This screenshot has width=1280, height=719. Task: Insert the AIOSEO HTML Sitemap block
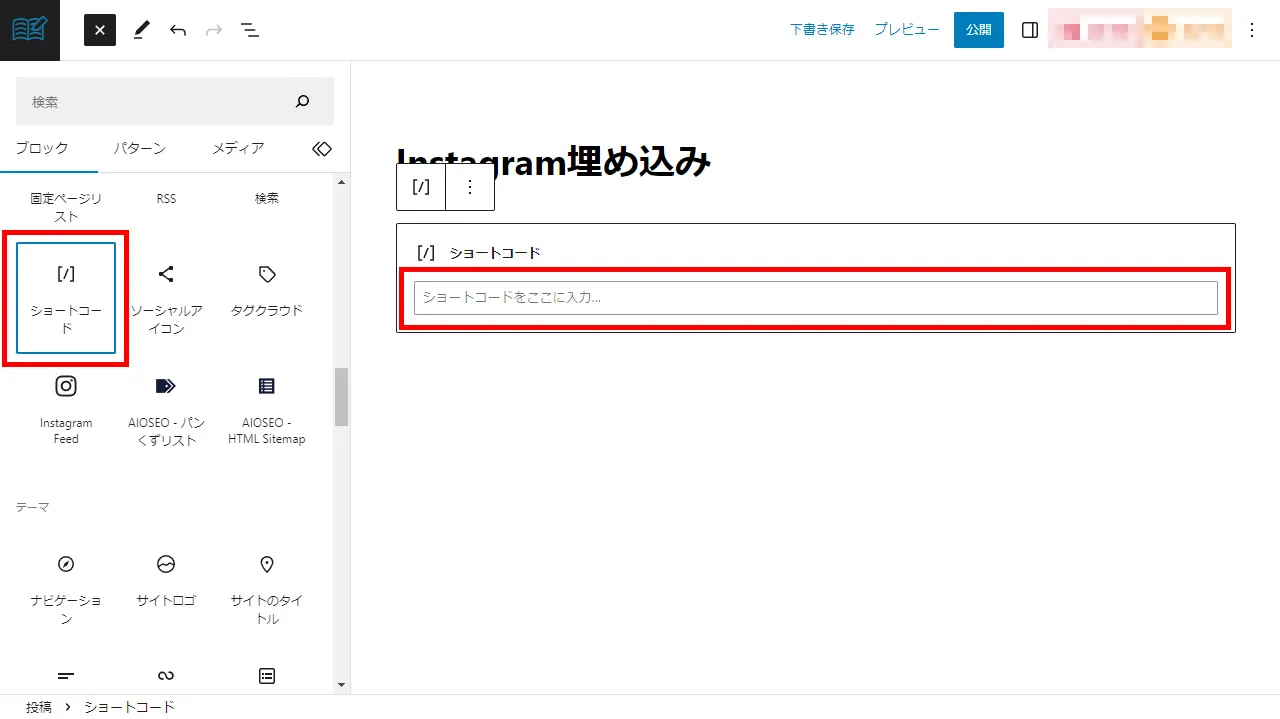tap(266, 410)
